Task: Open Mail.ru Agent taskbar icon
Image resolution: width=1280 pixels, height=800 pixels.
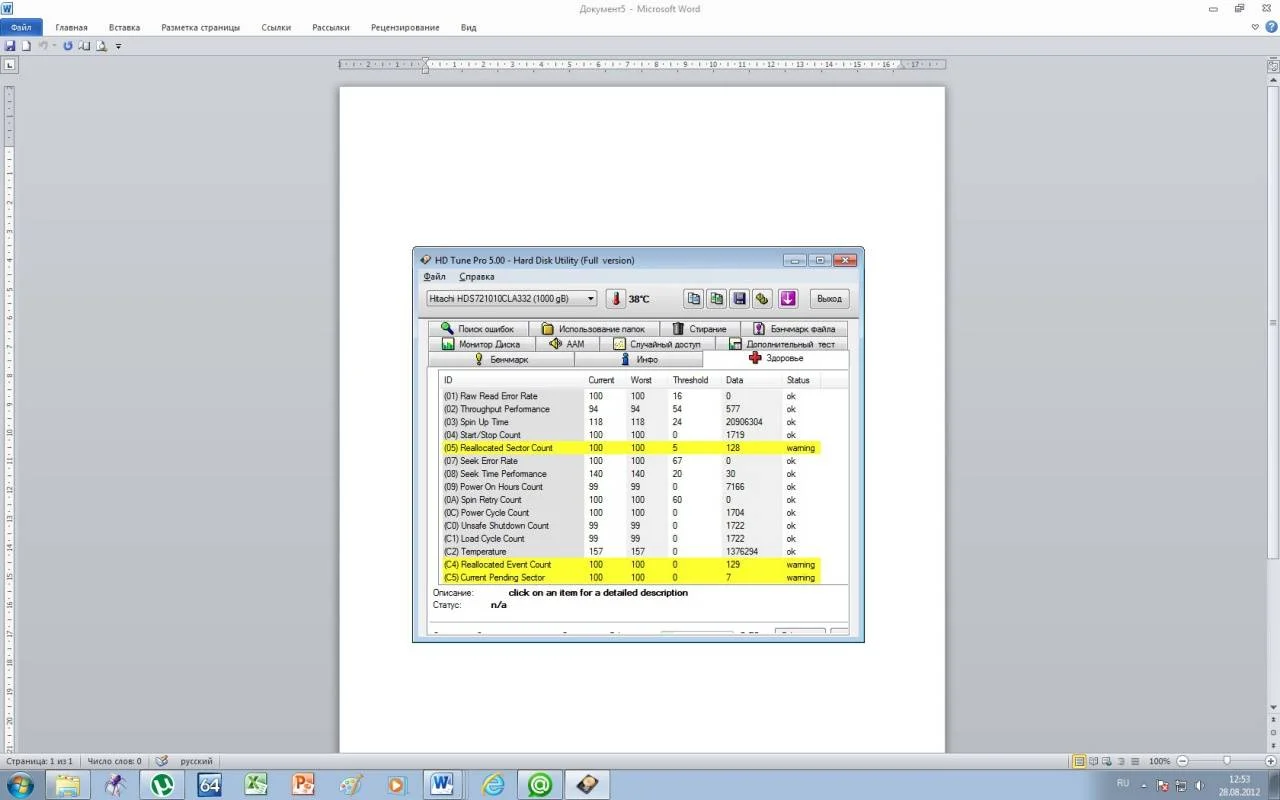Action: [540, 785]
